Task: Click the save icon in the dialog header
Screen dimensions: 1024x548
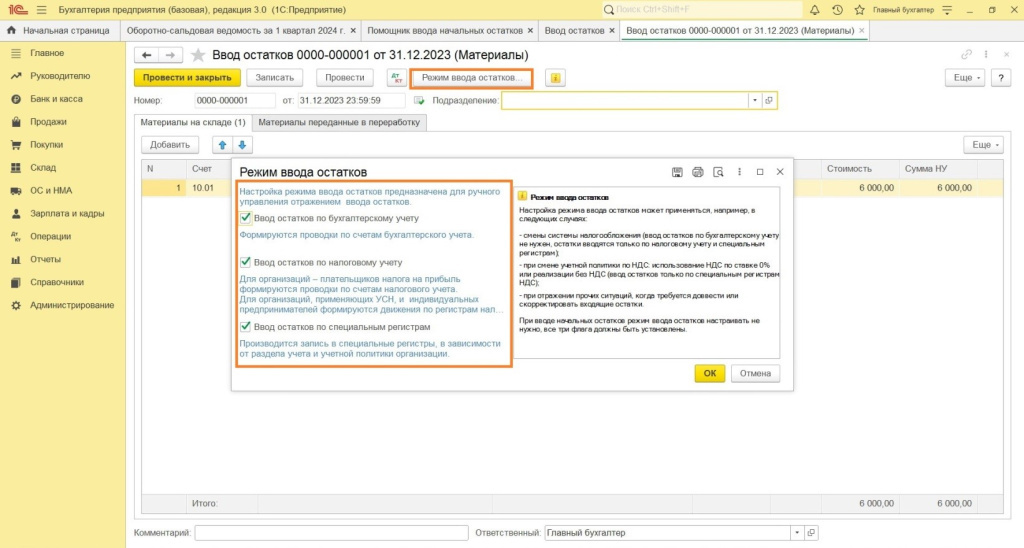Action: coord(677,172)
